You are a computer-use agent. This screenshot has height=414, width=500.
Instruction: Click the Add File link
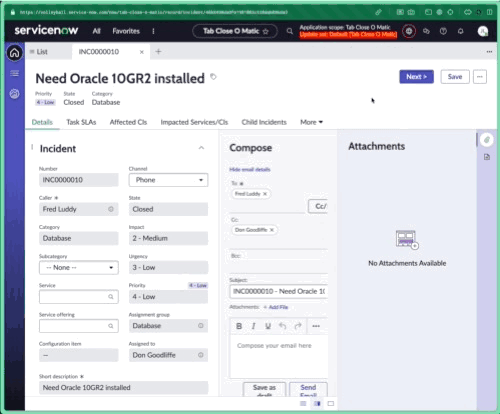(x=276, y=307)
